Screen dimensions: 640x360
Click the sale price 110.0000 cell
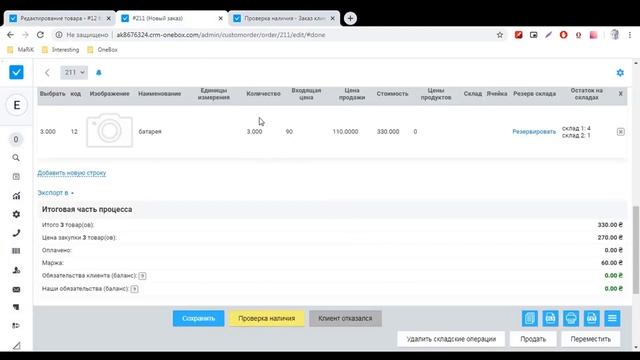(x=345, y=131)
